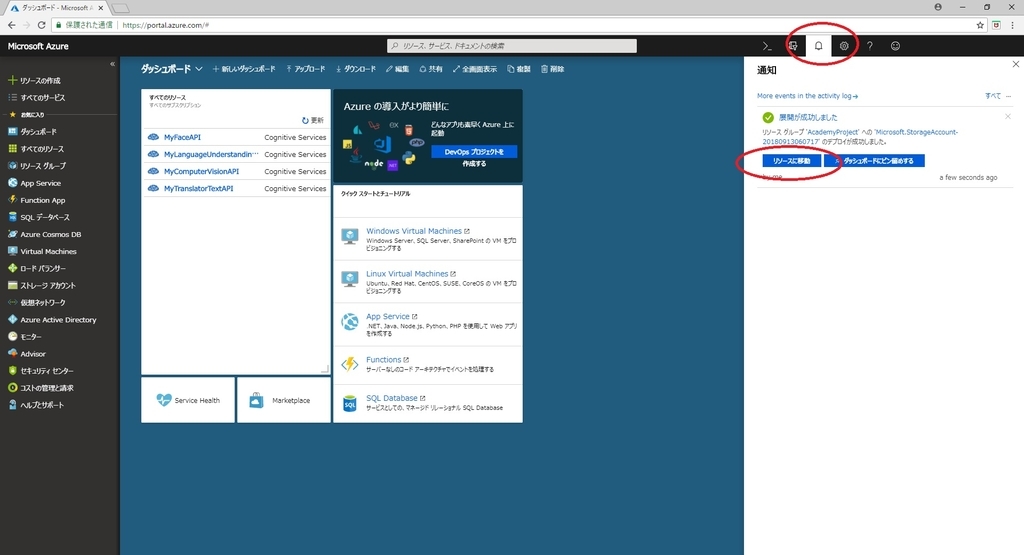This screenshot has height=555, width=1024.
Task: Click 編集 in dashboard toolbar
Action: [x=397, y=69]
